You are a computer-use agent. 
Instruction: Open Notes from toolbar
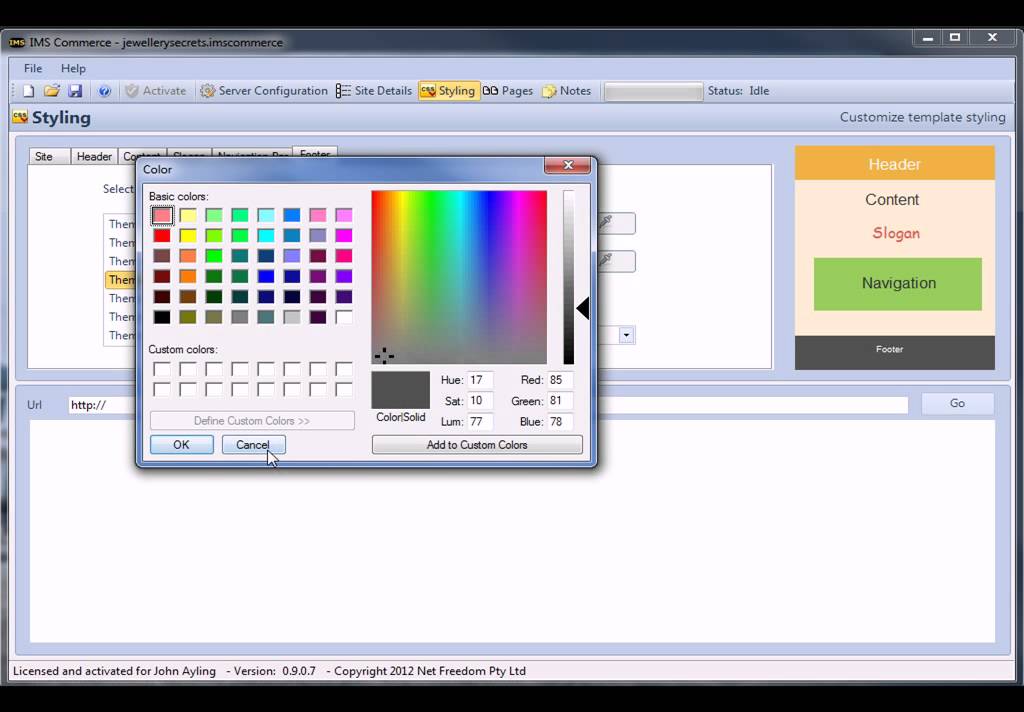[567, 91]
